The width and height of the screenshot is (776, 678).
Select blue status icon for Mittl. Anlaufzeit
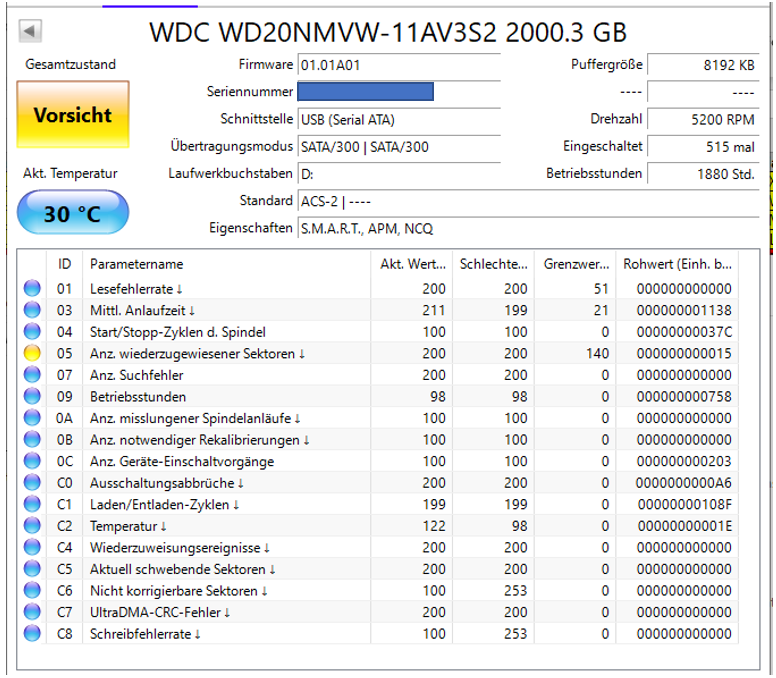pyautogui.click(x=32, y=310)
